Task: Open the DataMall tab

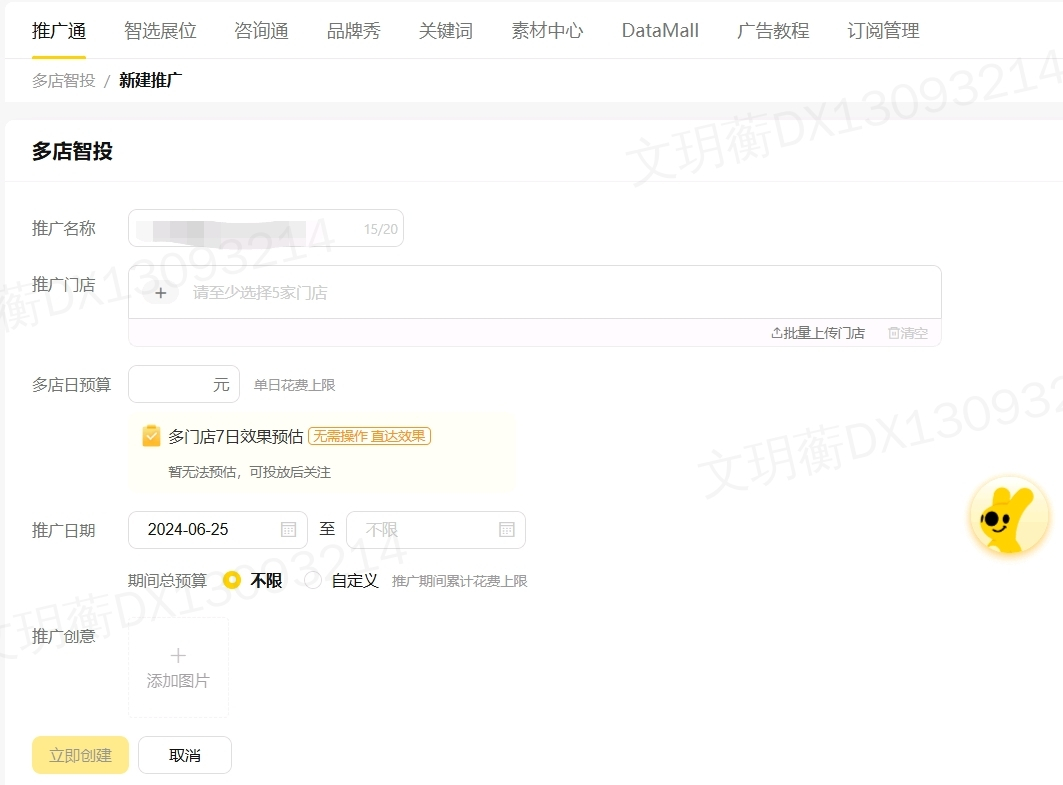Action: [660, 31]
